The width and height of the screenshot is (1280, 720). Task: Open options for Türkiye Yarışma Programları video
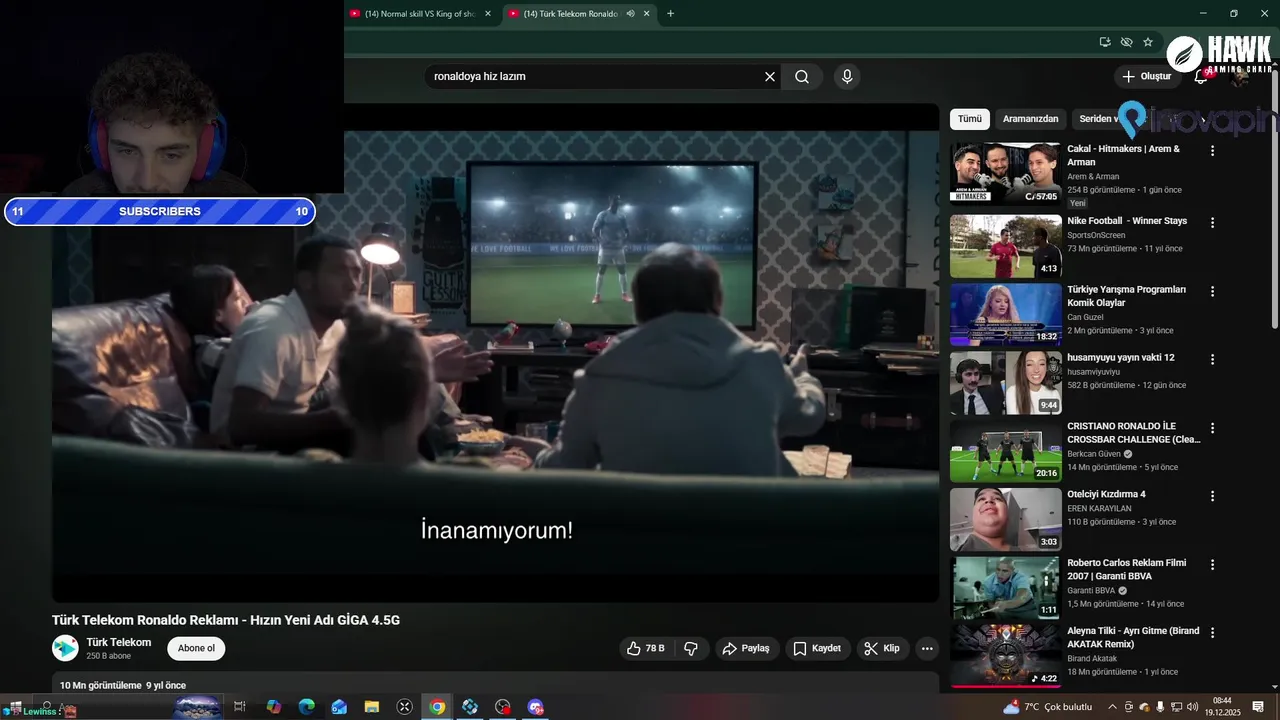point(1212,291)
